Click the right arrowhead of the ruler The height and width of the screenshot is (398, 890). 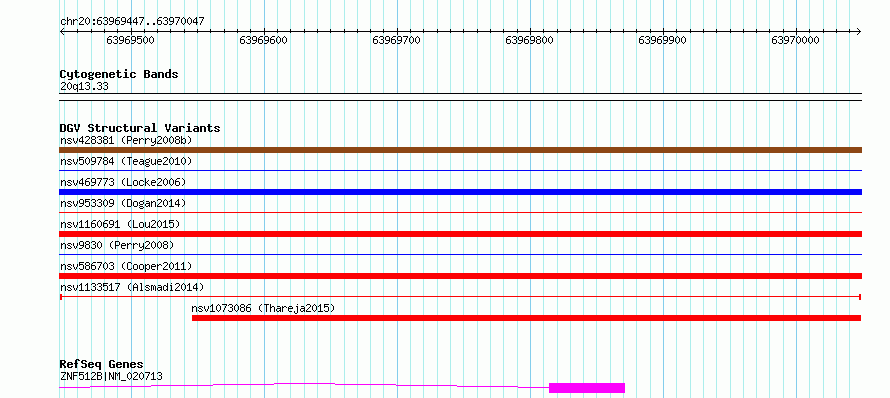pos(858,31)
